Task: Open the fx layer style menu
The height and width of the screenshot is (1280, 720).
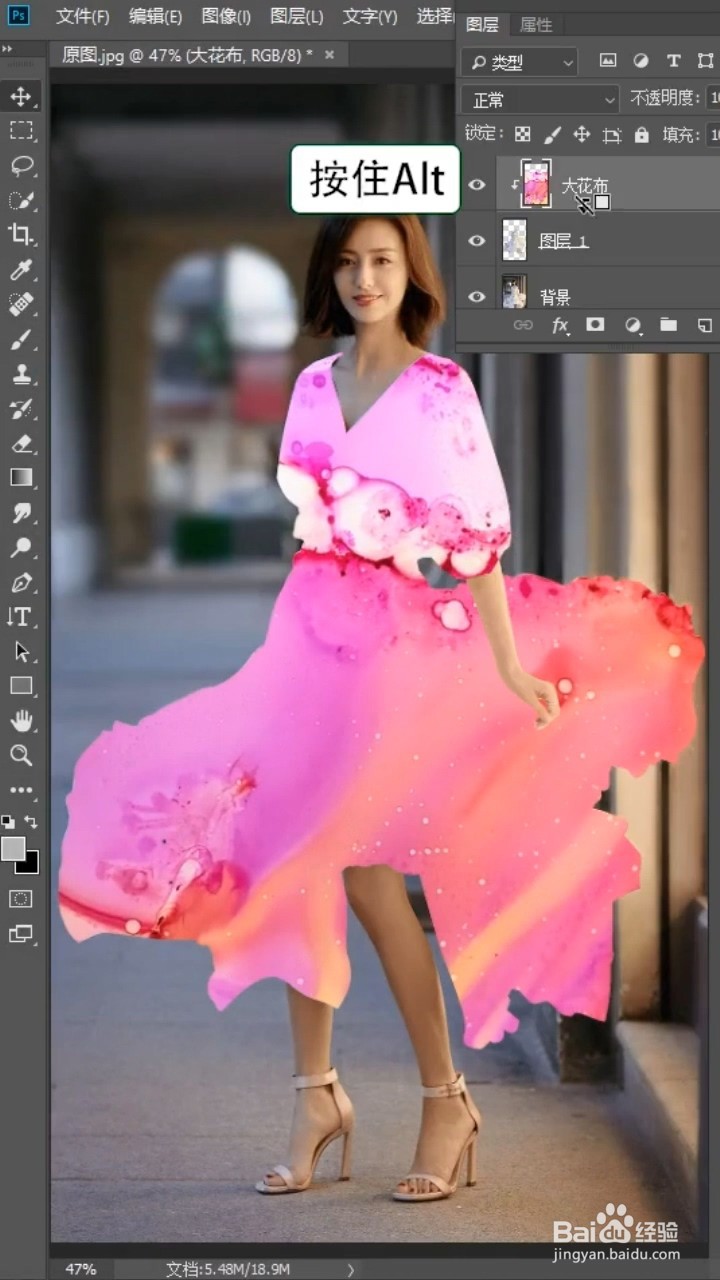Action: click(x=560, y=325)
